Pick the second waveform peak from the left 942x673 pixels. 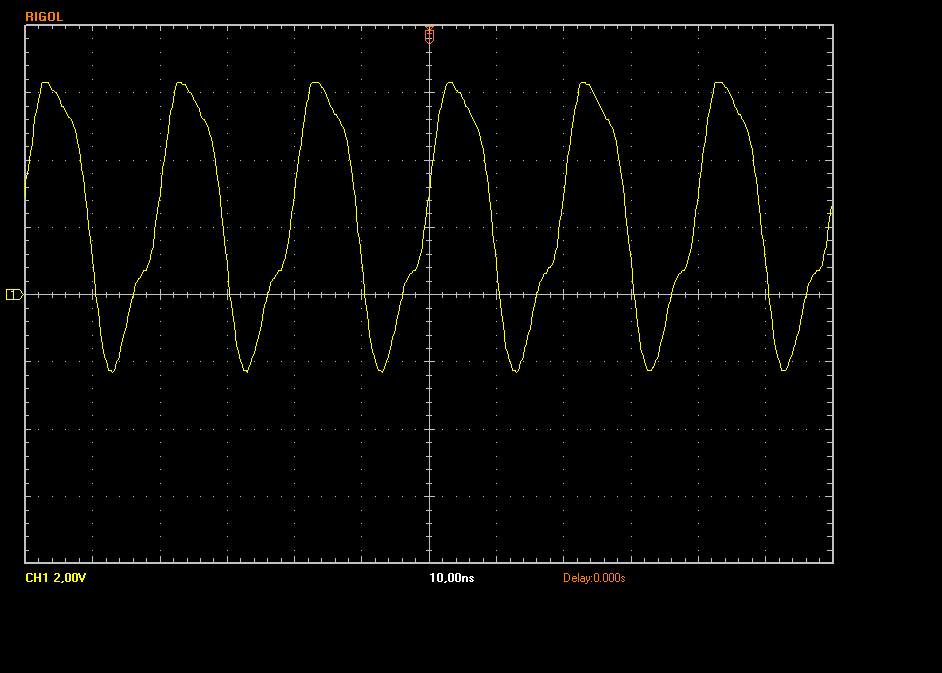click(x=180, y=83)
